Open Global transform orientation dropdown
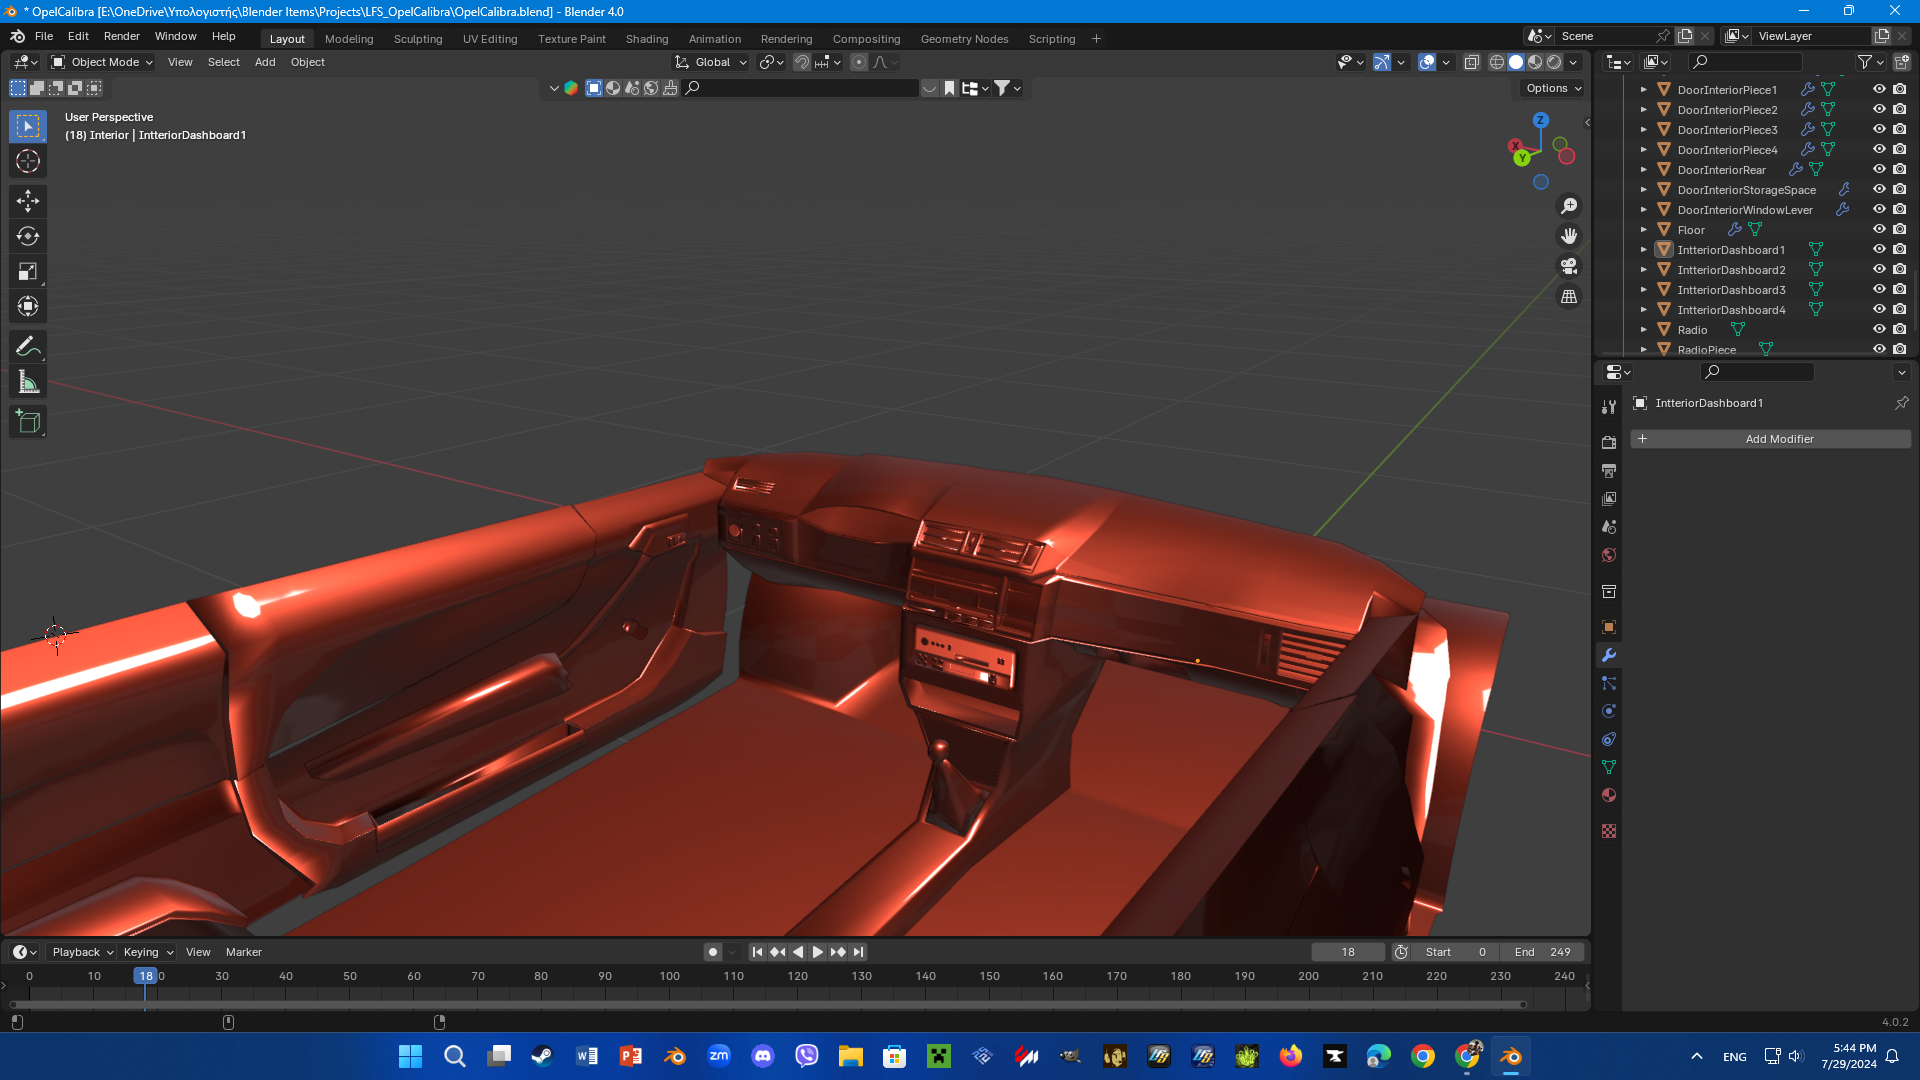The width and height of the screenshot is (1920, 1080). tap(712, 62)
